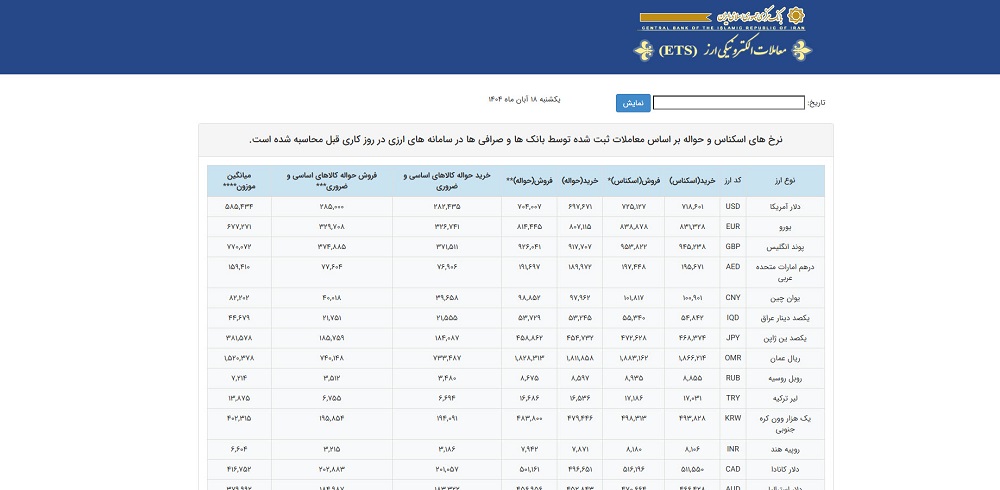This screenshot has height=490, width=1000.
Task: Select the JPY currency code cell
Action: pyautogui.click(x=733, y=338)
